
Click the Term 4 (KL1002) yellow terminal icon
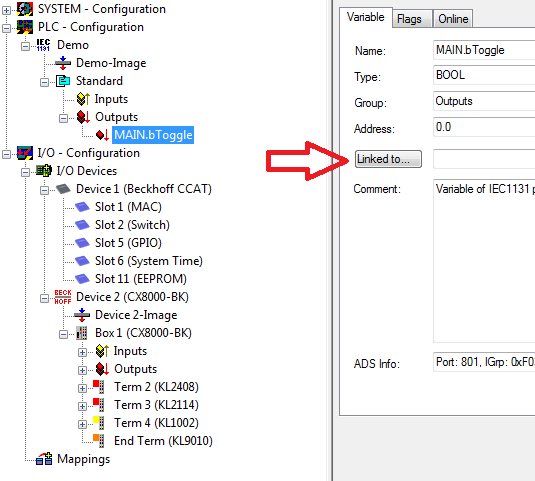pyautogui.click(x=99, y=423)
